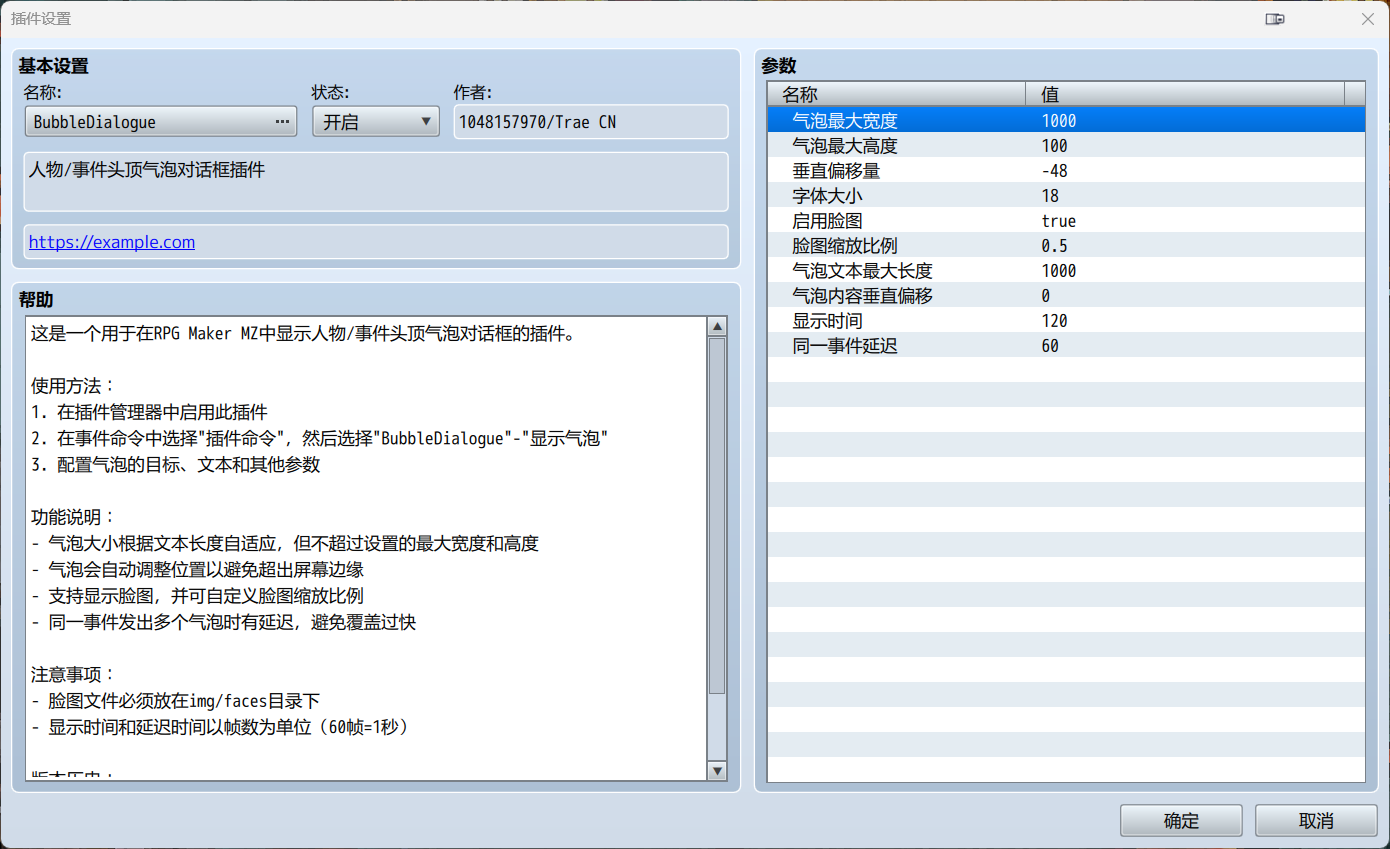Click the 名称 column header in 参数 table
The width and height of the screenshot is (1390, 849).
(x=897, y=95)
